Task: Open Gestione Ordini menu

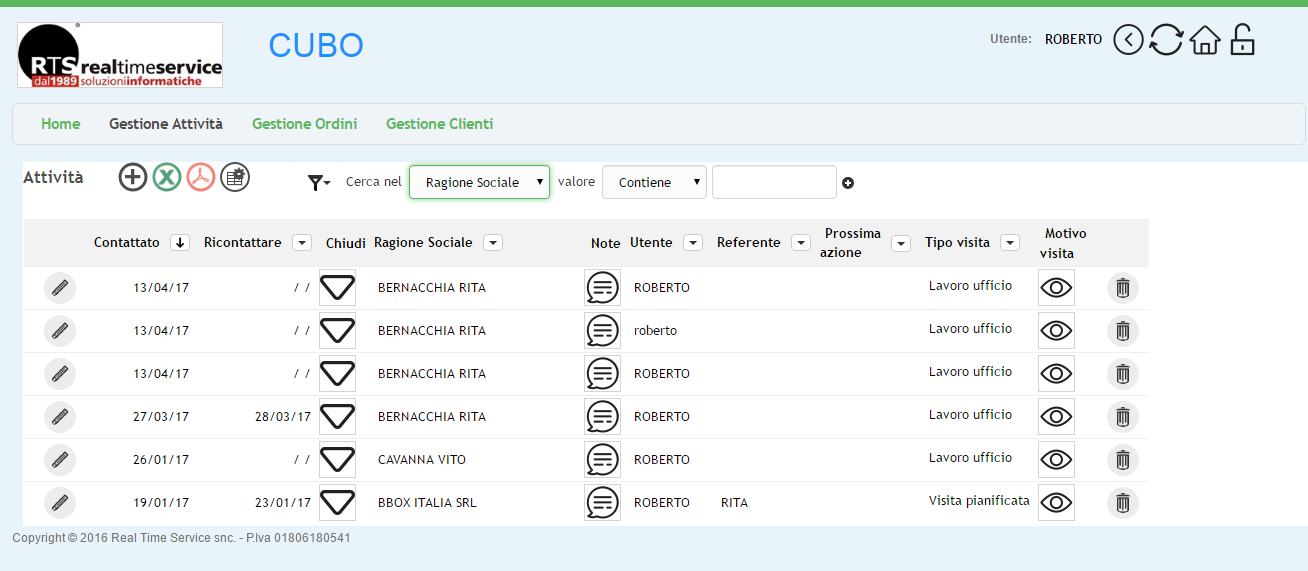Action: 305,124
